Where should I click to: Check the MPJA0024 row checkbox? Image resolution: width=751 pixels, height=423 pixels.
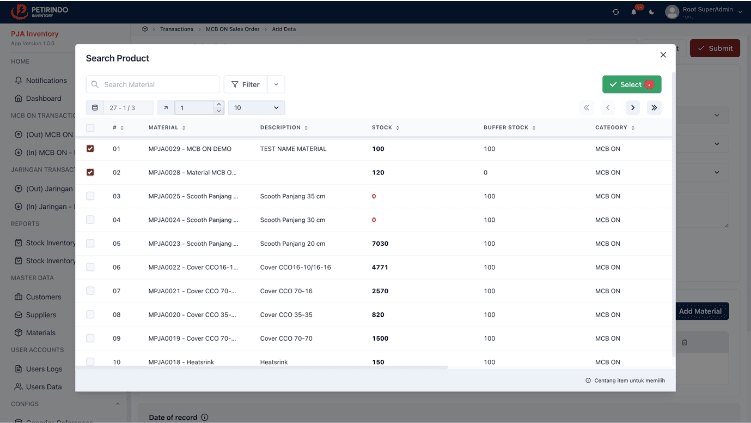[90, 219]
